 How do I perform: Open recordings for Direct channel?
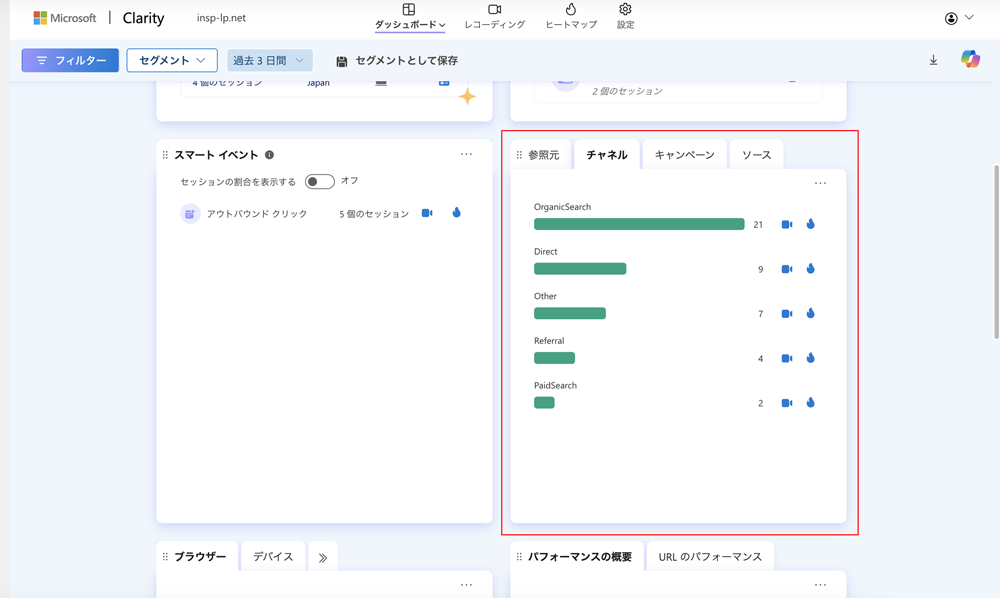[787, 269]
